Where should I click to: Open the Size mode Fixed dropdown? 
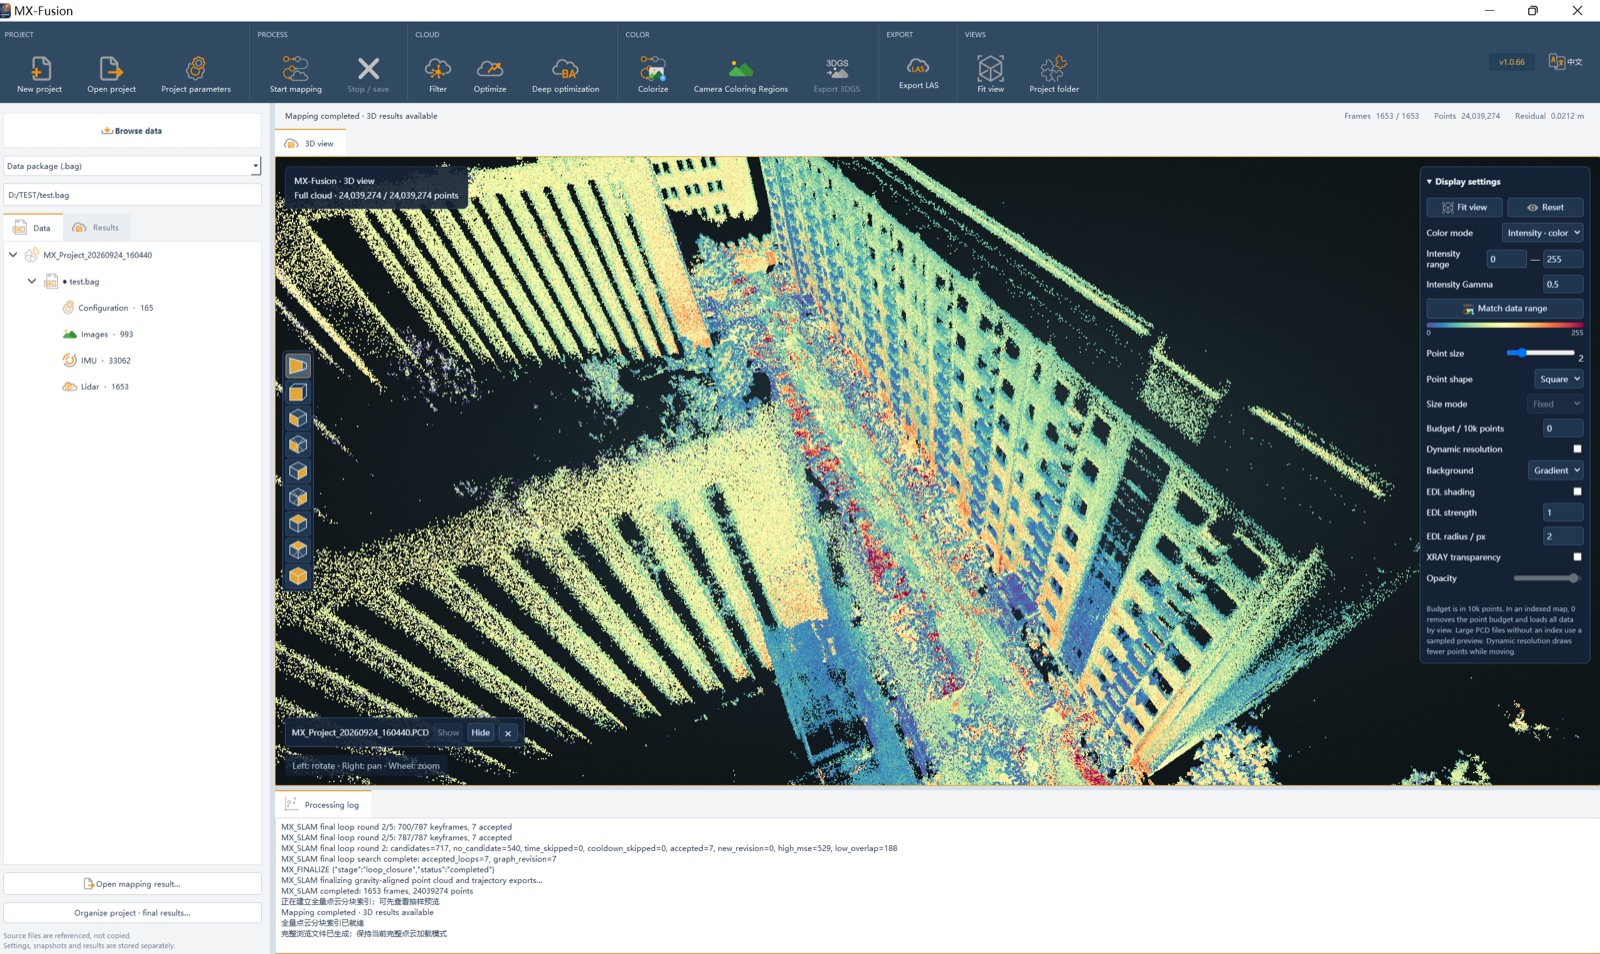[x=1556, y=404]
